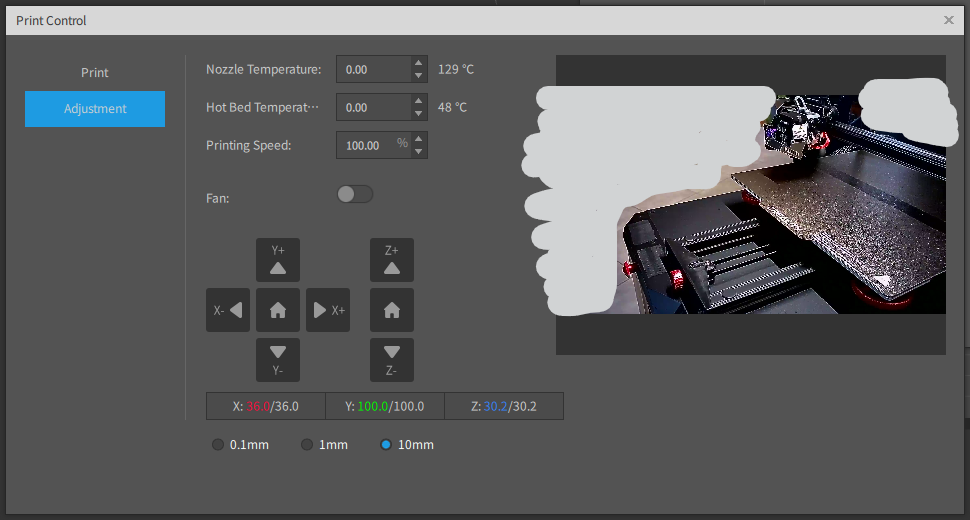
Task: Decrease Hot Bed Temperature with down arrow
Action: tap(419, 114)
